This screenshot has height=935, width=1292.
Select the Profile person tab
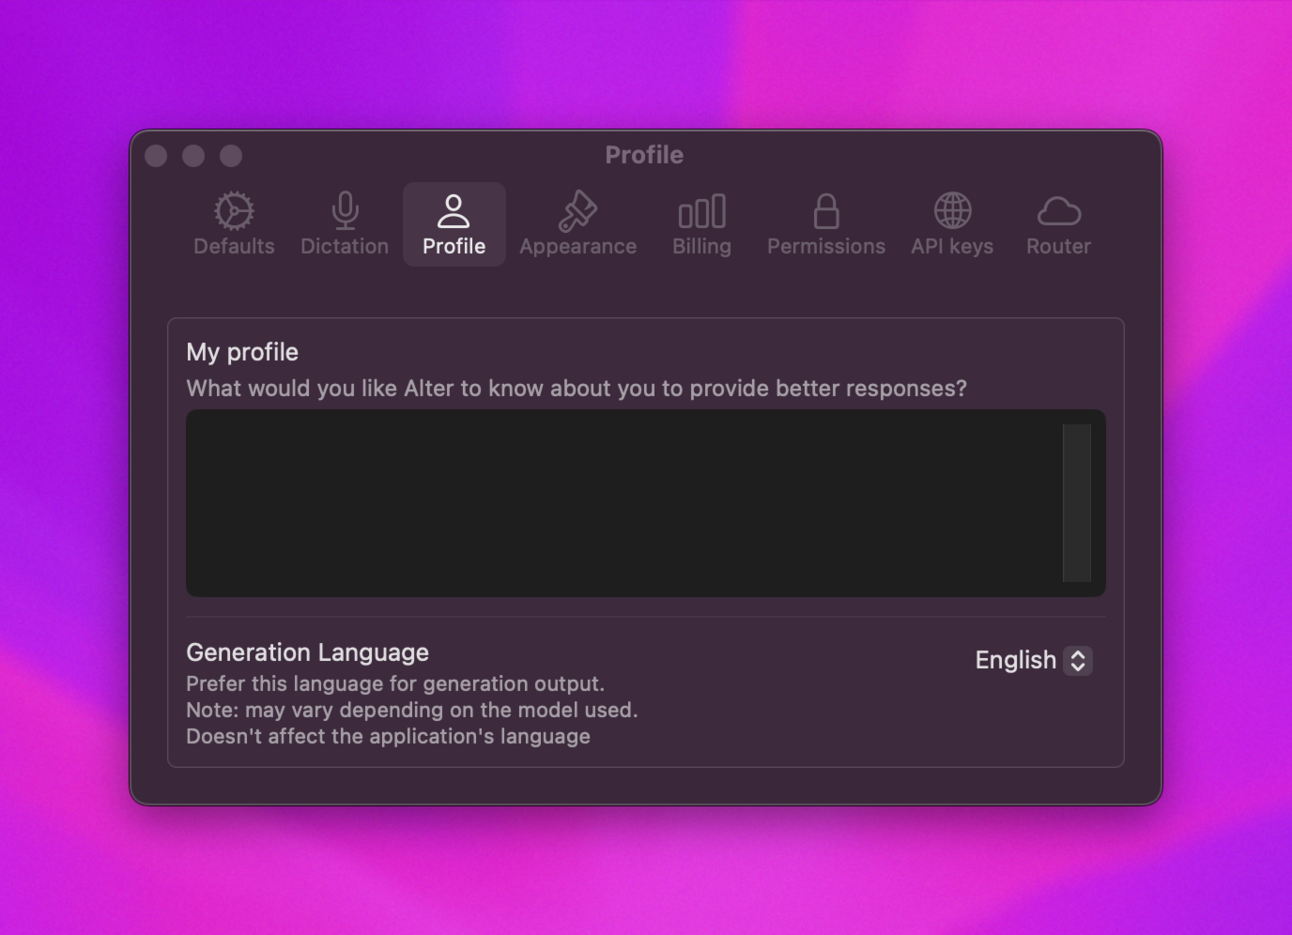pos(454,225)
